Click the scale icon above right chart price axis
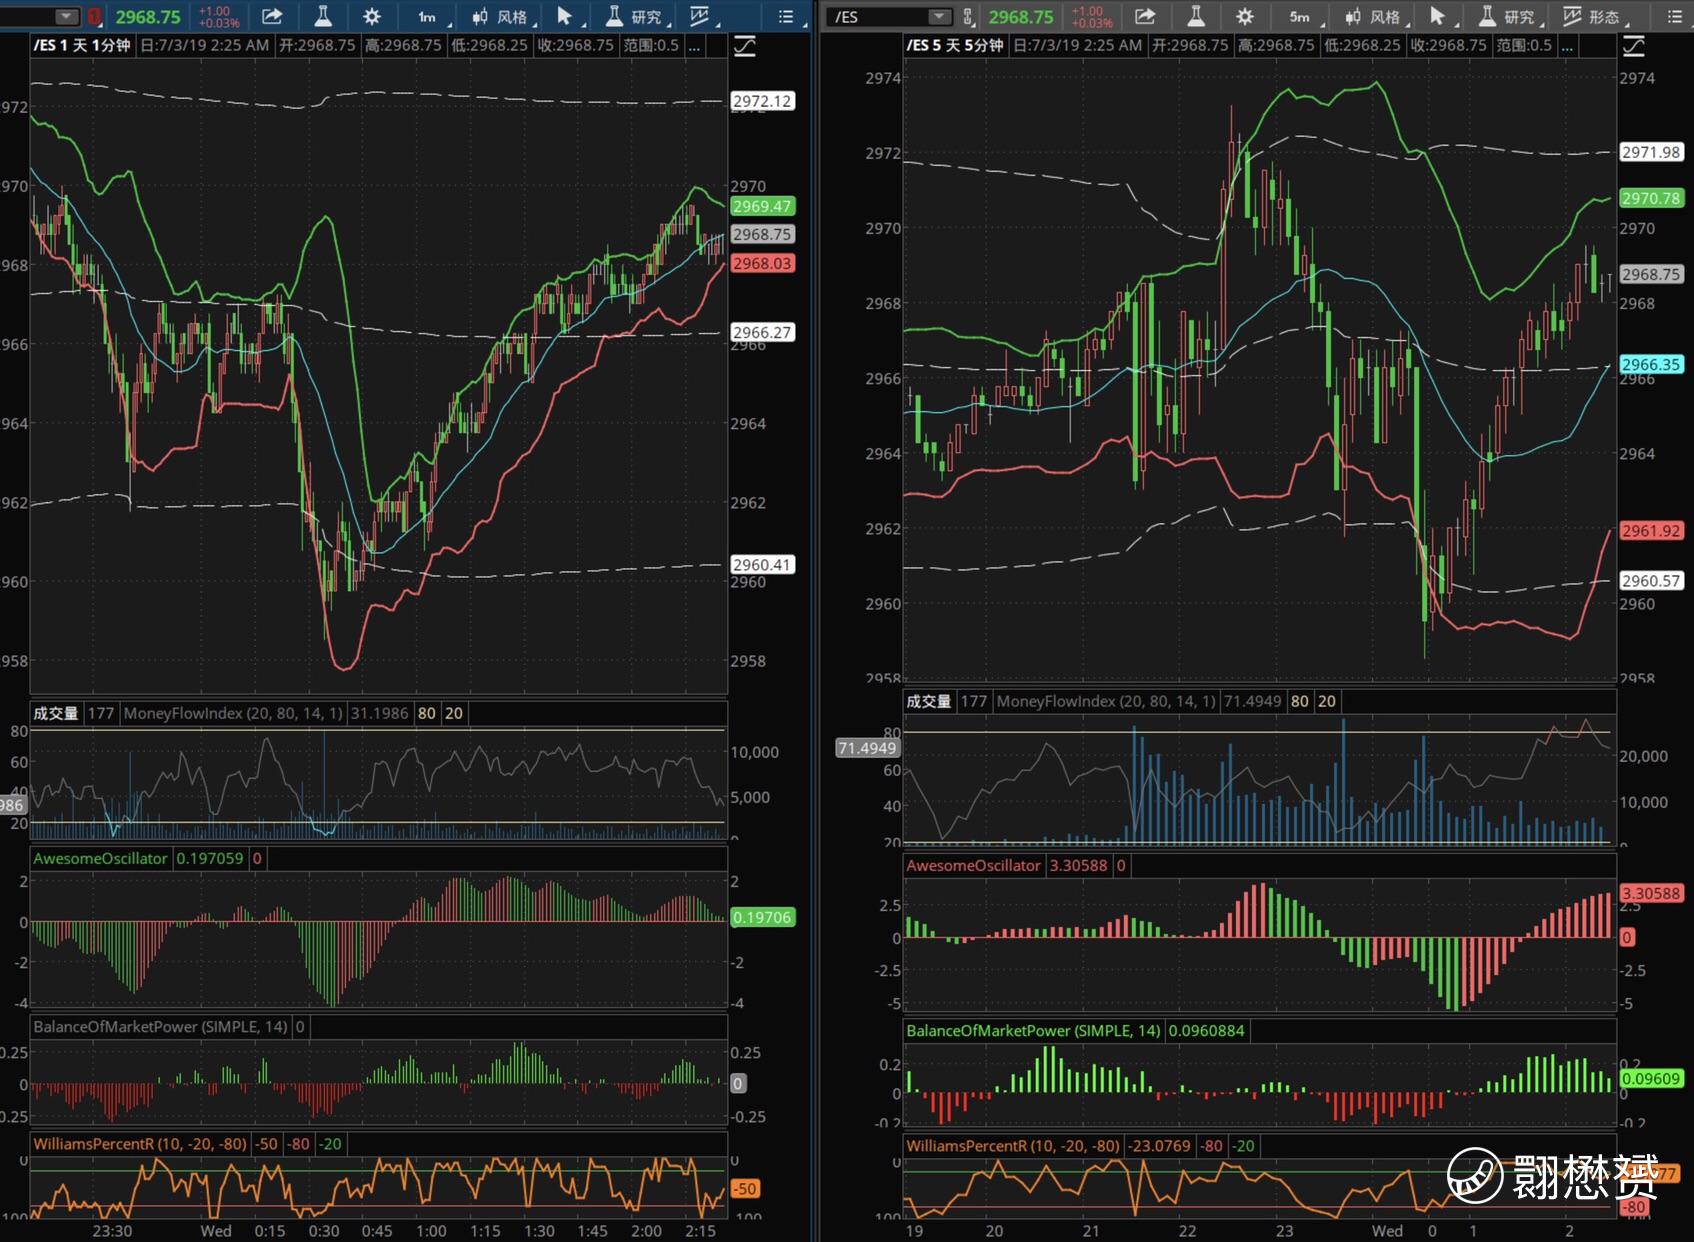This screenshot has width=1694, height=1242. 1633,46
